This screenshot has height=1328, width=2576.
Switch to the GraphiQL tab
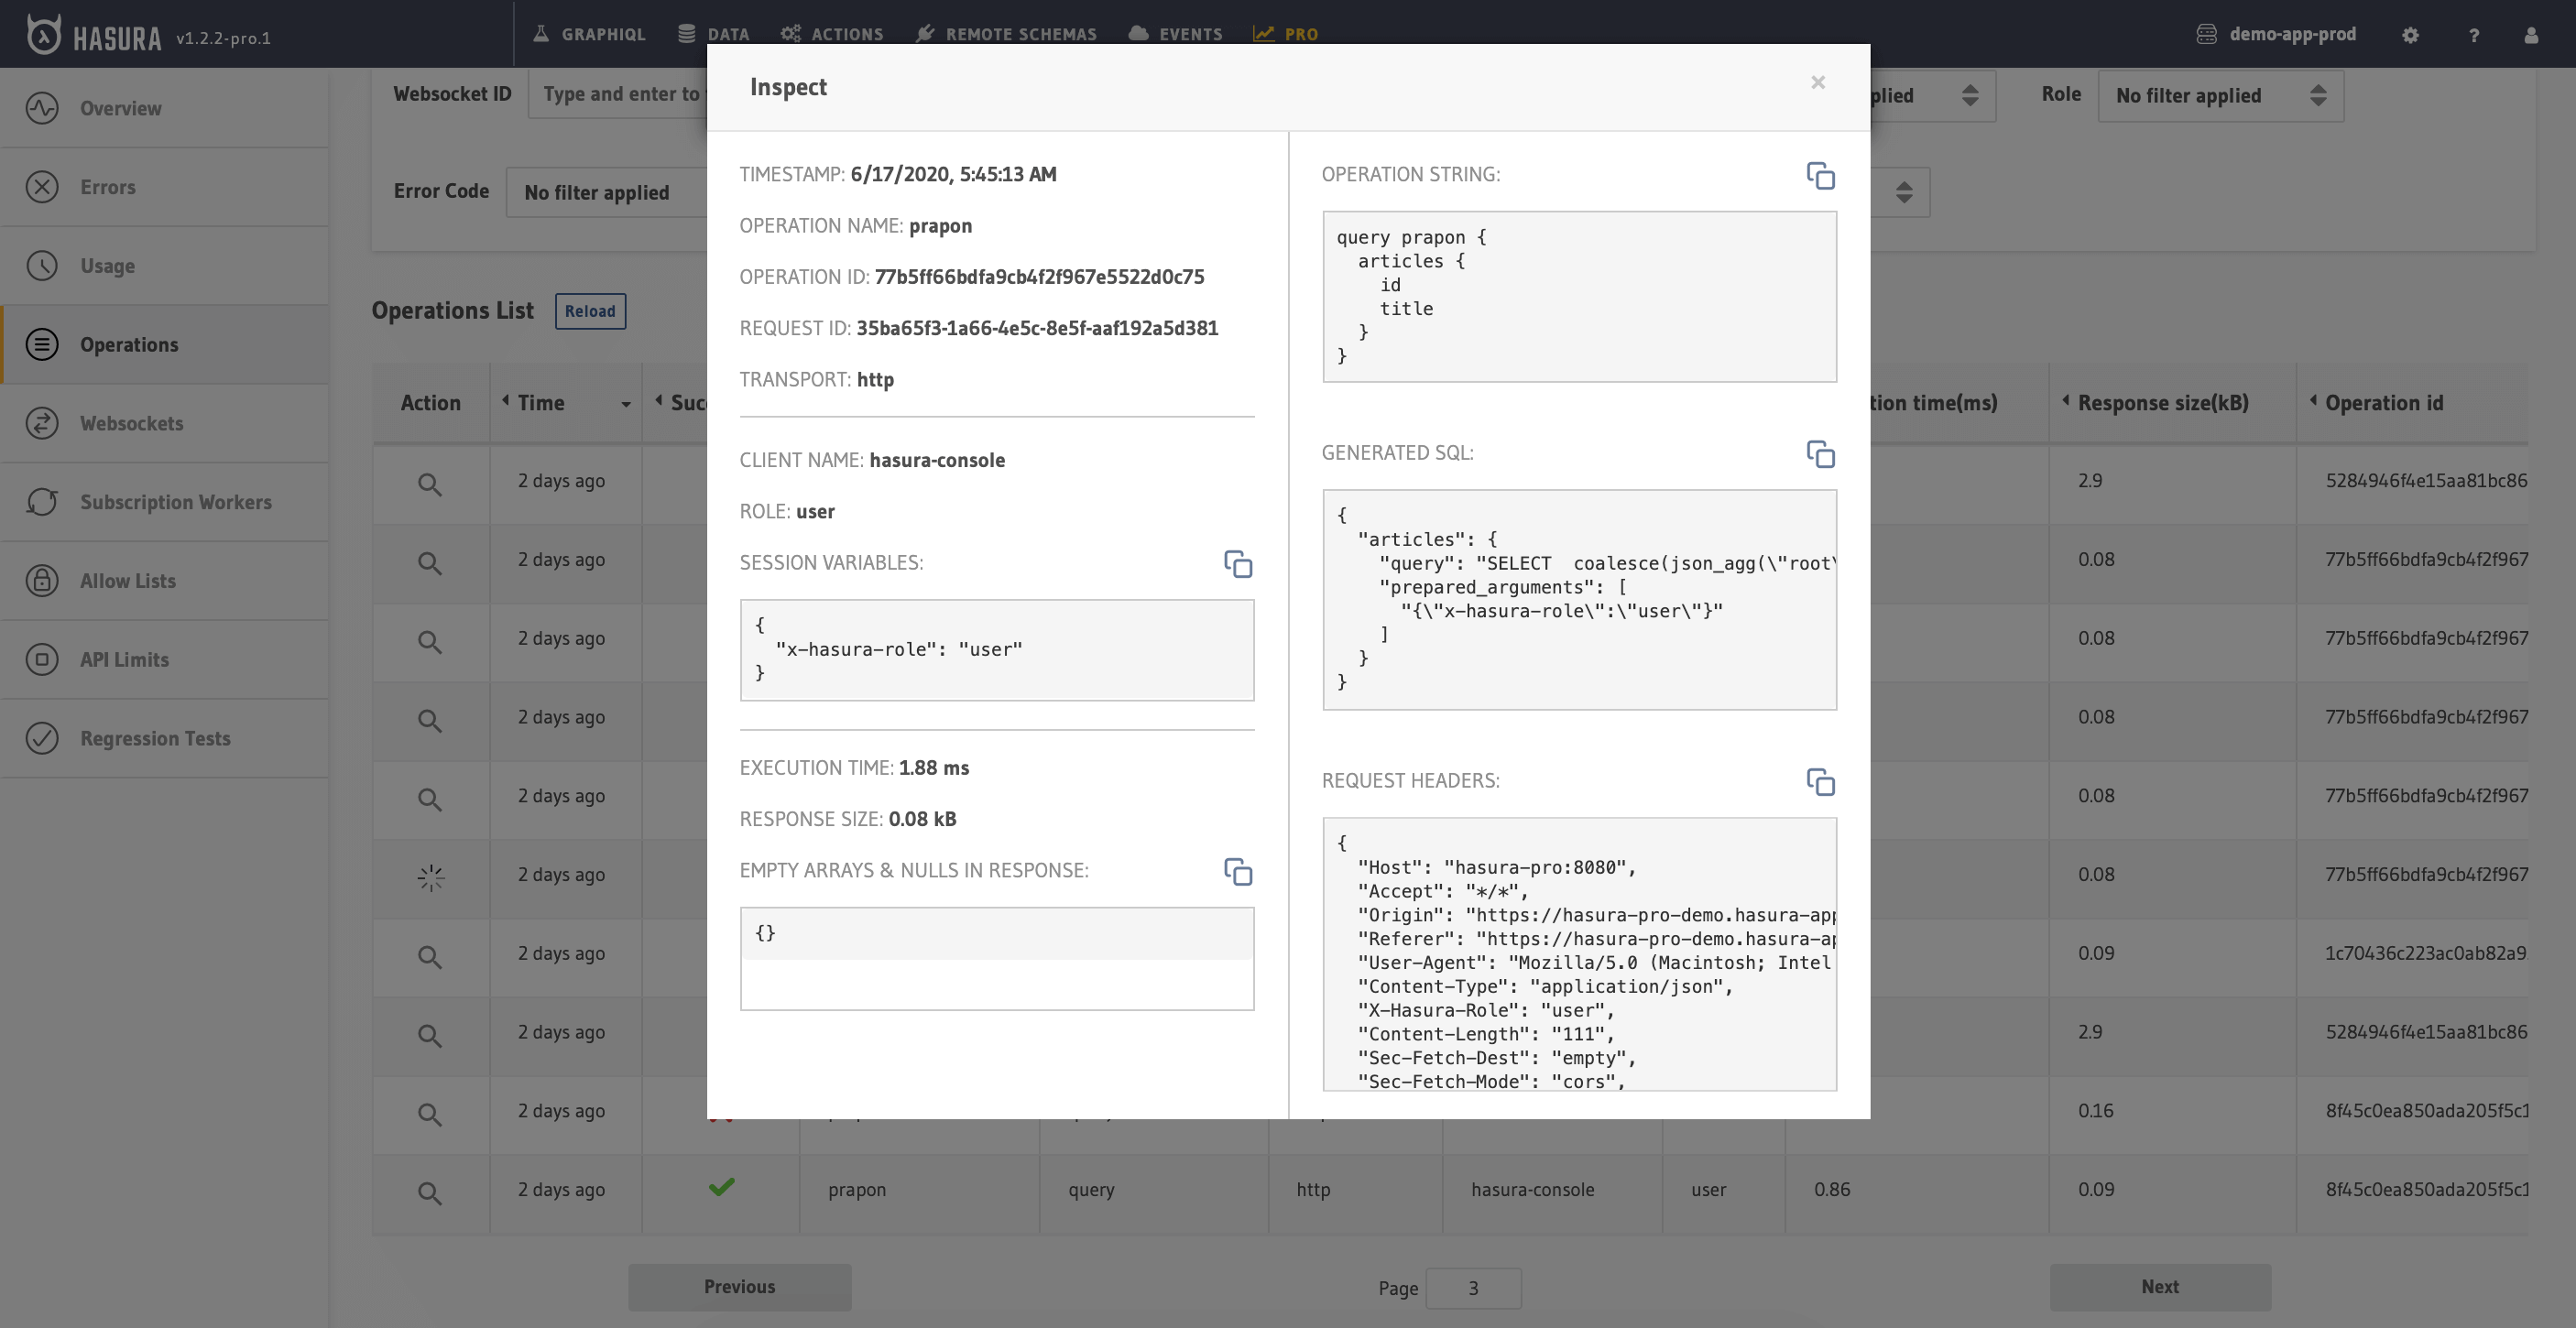[589, 34]
